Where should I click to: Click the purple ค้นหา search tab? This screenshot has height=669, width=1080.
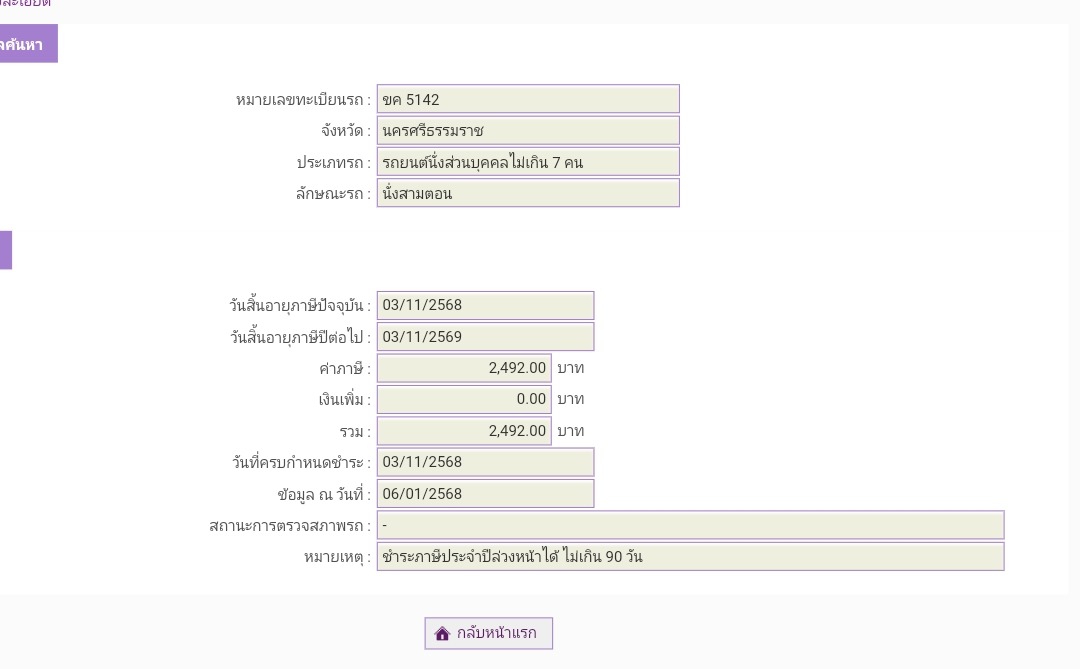click(27, 44)
